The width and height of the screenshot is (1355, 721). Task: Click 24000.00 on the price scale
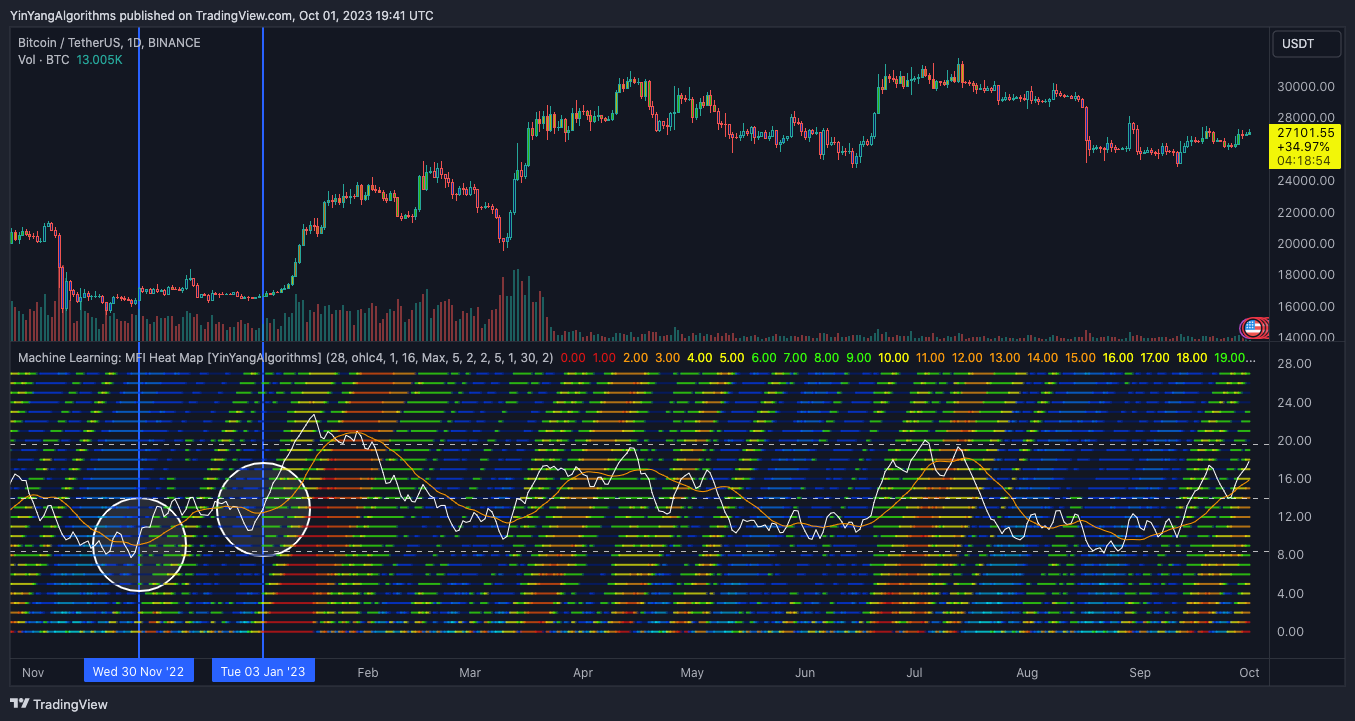pyautogui.click(x=1306, y=181)
